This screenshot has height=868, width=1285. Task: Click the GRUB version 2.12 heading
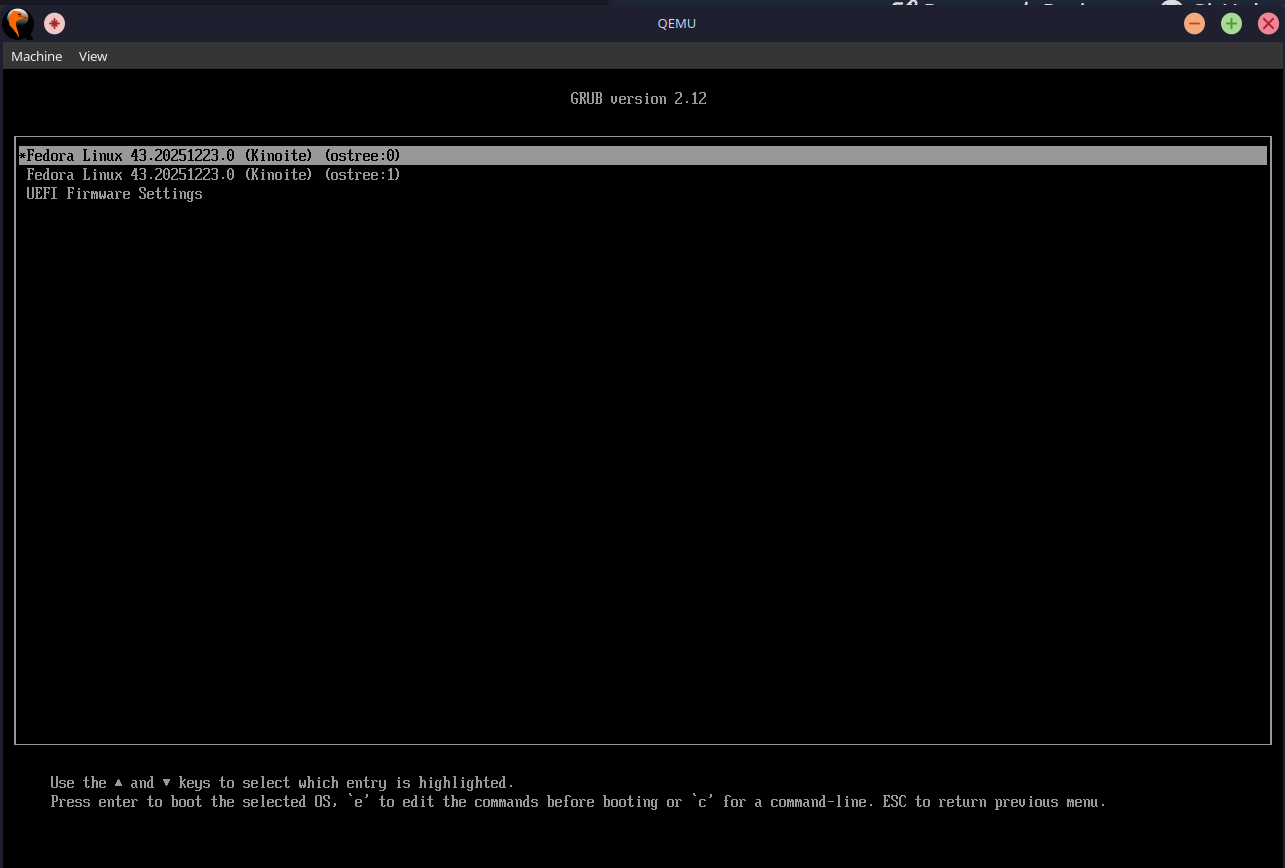tap(638, 98)
